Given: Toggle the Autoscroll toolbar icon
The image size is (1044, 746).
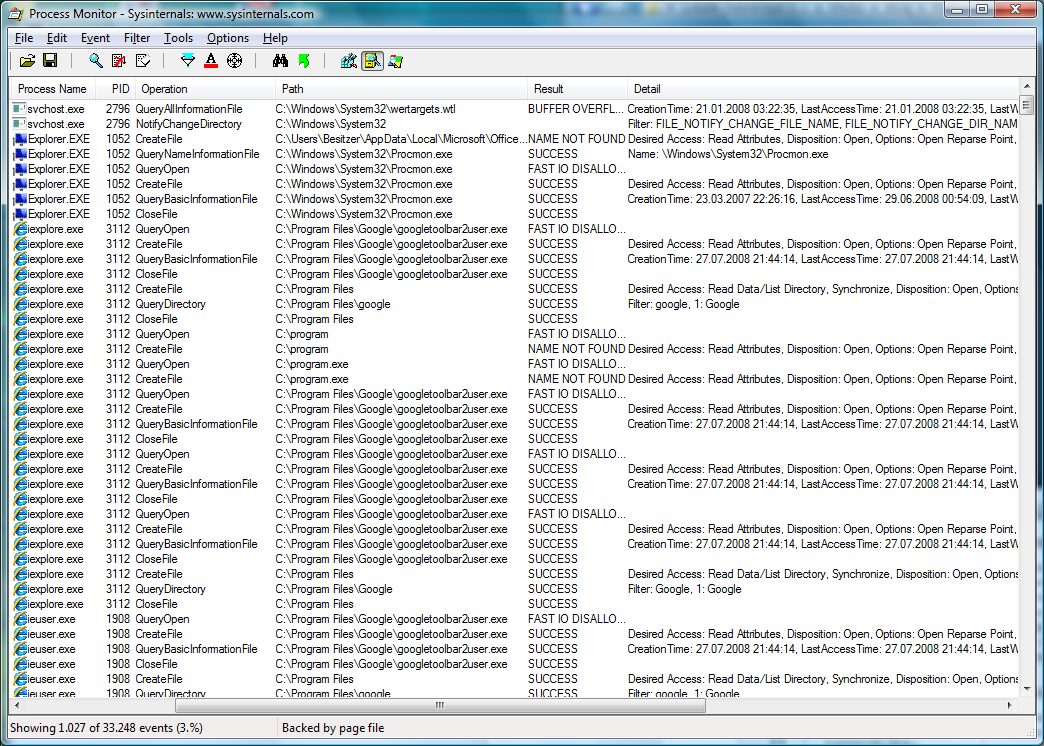Looking at the screenshot, I should tap(119, 61).
